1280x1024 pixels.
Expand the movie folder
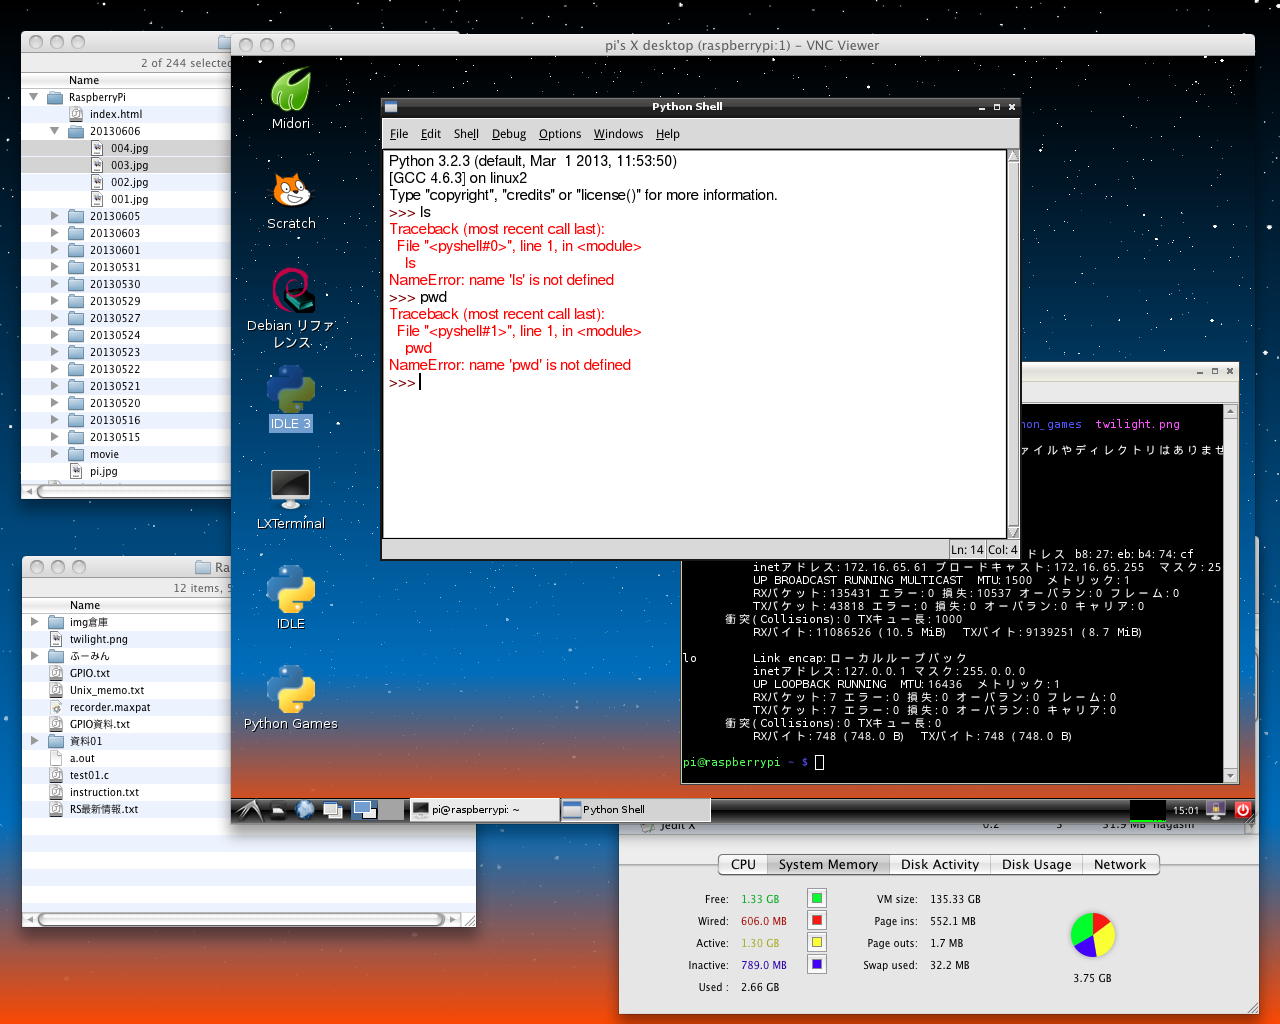point(55,454)
